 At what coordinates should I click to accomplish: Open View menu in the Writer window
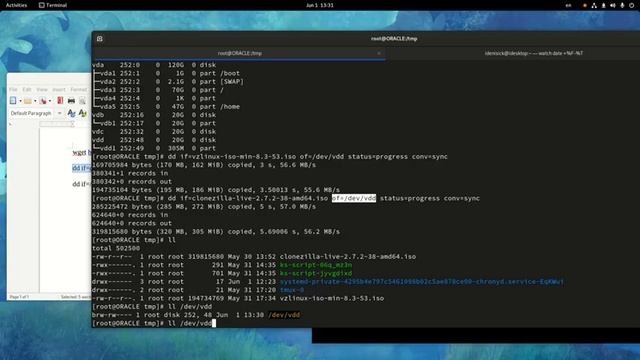(42, 89)
